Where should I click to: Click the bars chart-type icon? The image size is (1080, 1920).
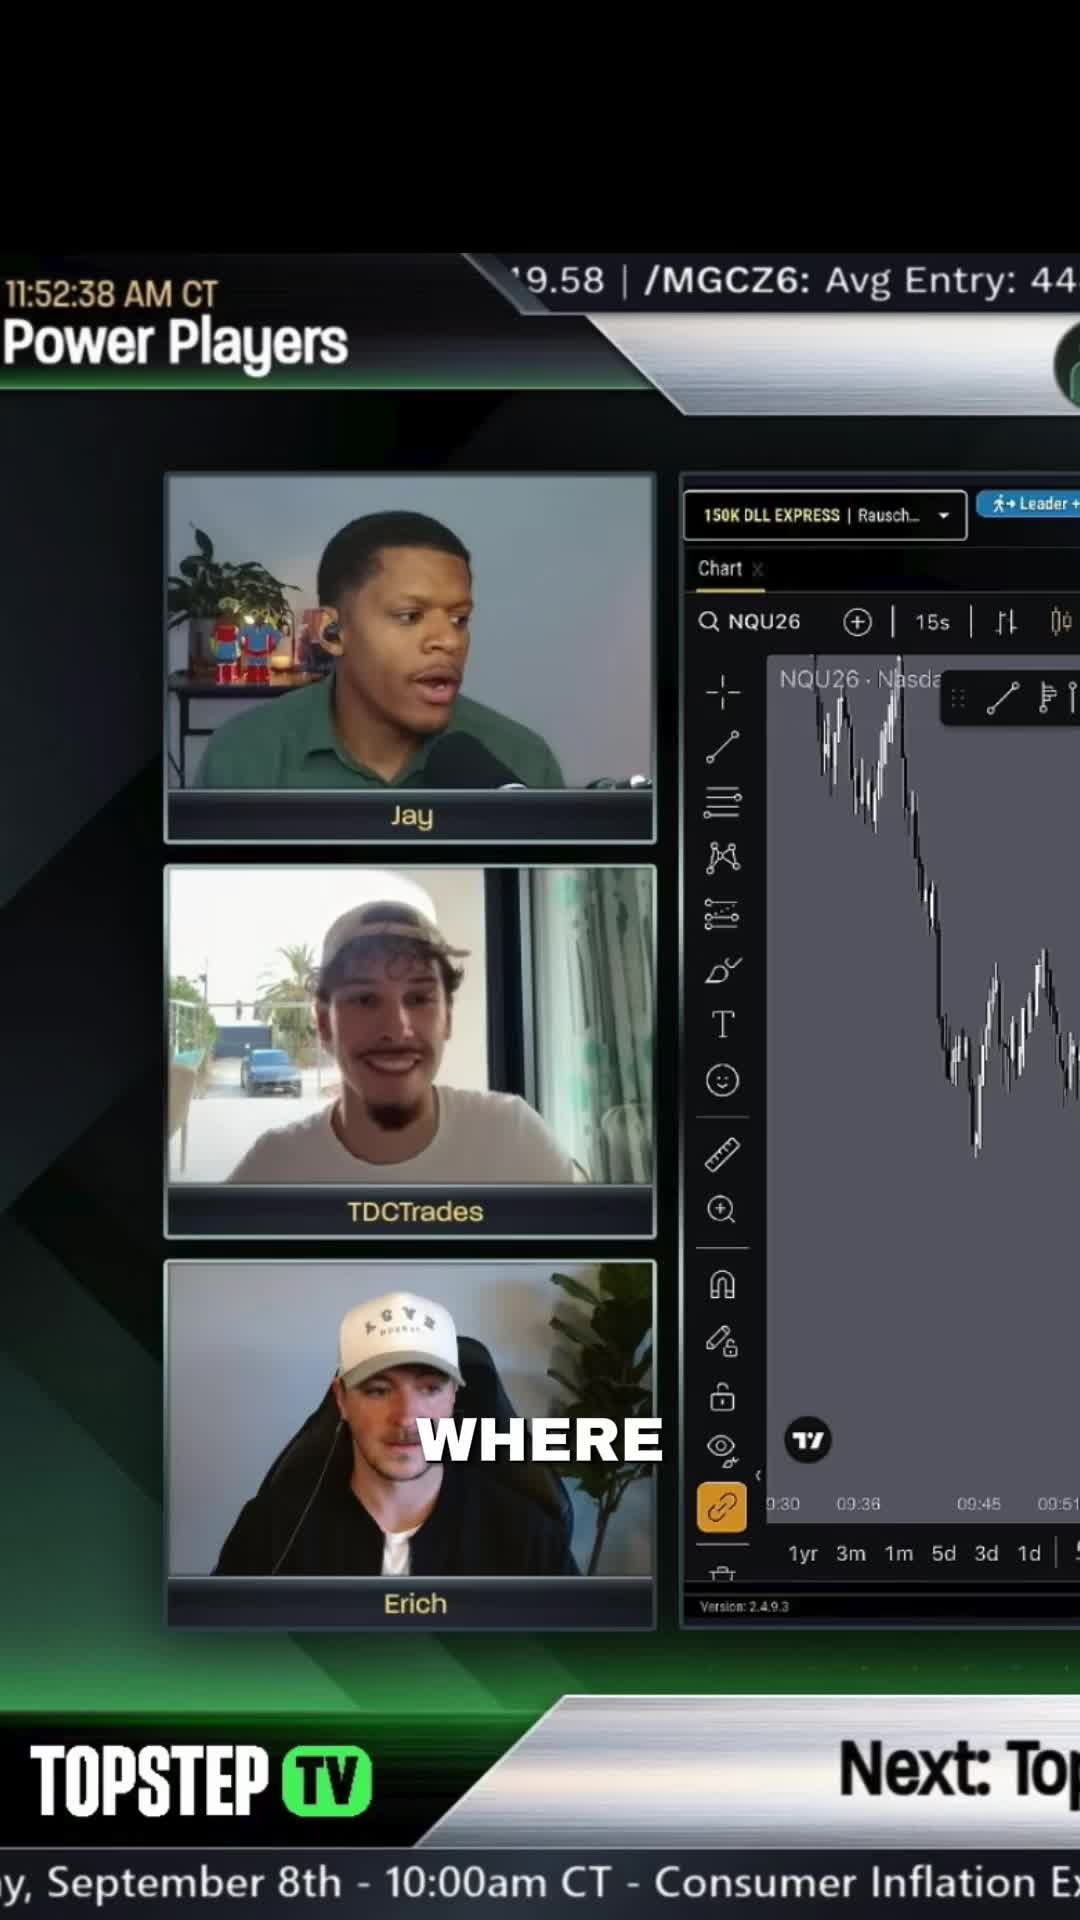coord(1006,622)
